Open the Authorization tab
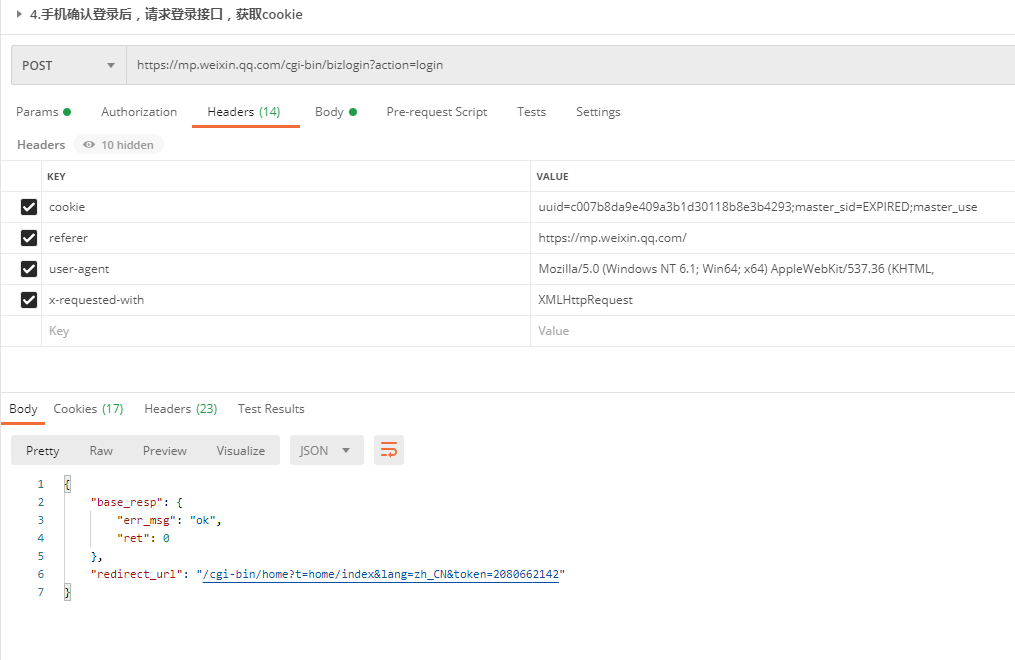The height and width of the screenshot is (660, 1015). (139, 112)
